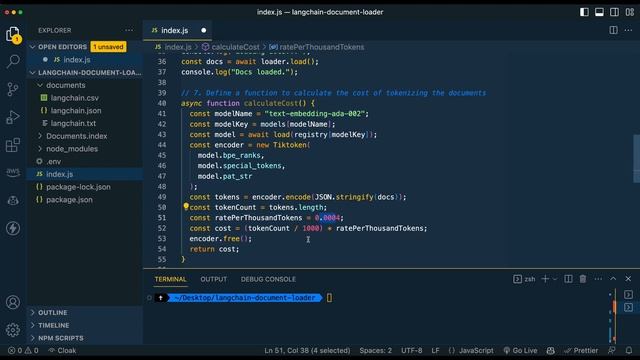Select the index.js editor tab
Image resolution: width=640 pixels, height=360 pixels.
[177, 30]
